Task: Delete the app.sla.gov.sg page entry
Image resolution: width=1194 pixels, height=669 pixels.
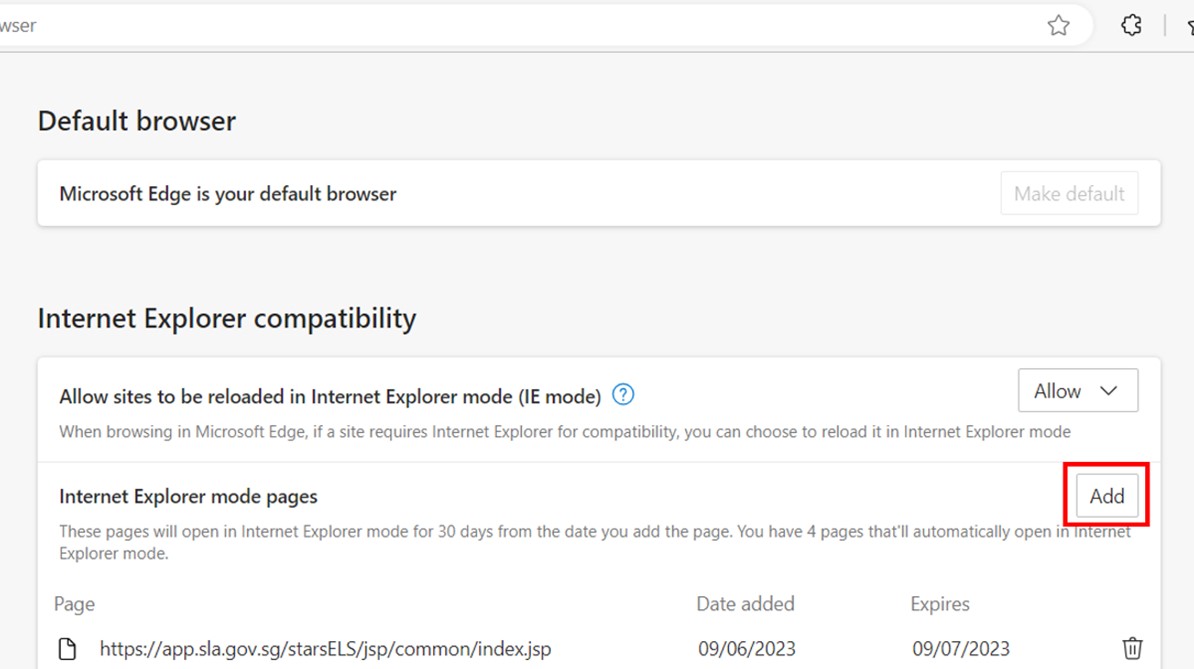Action: pos(1132,648)
